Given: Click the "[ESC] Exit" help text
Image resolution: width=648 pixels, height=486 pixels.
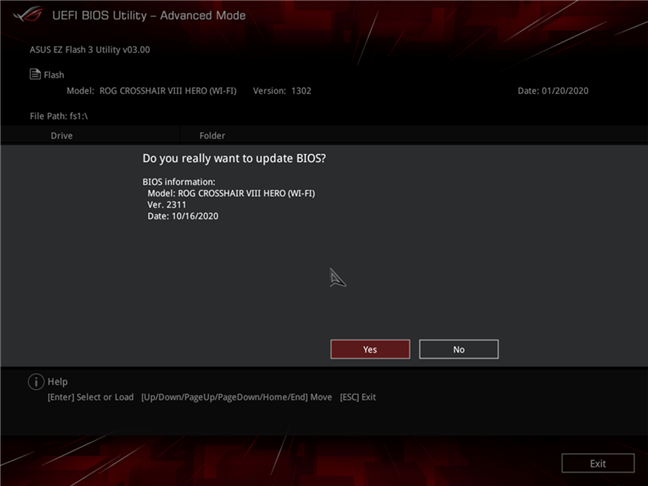Looking at the screenshot, I should tap(358, 397).
